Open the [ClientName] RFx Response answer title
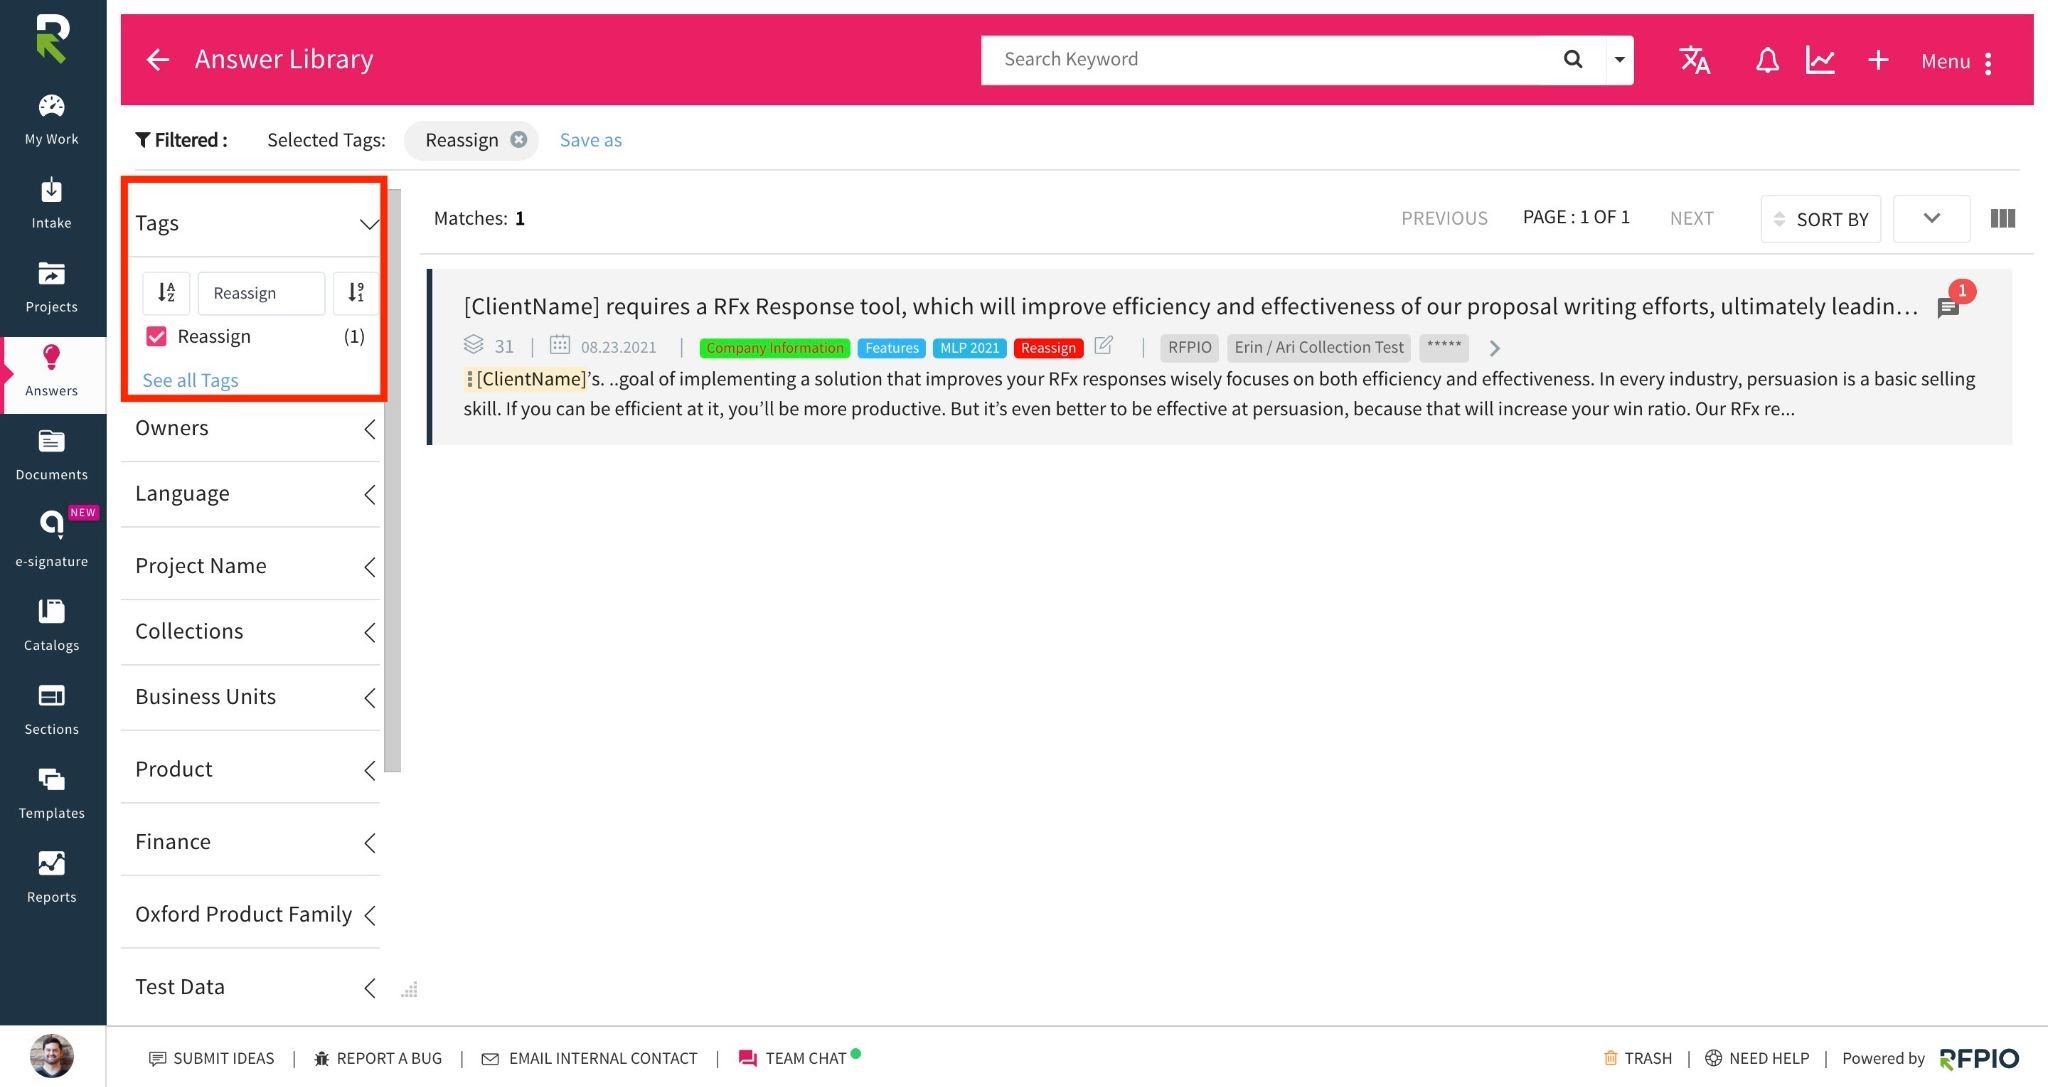Image resolution: width=2048 pixels, height=1087 pixels. [x=1190, y=306]
